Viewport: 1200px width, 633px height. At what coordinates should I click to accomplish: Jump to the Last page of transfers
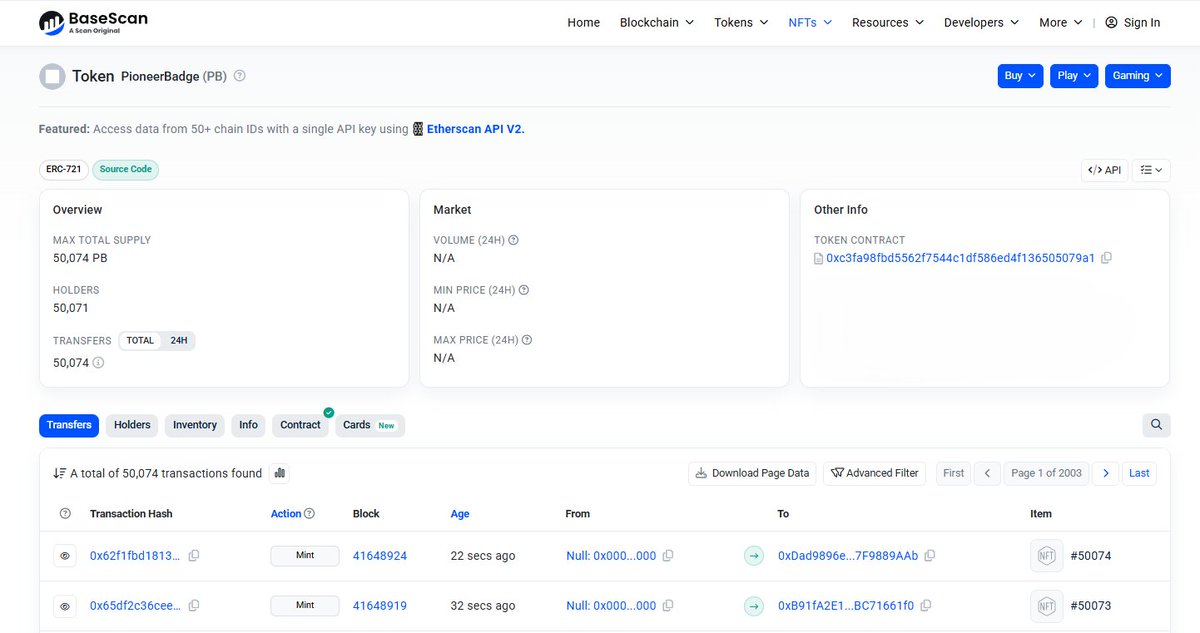pos(1139,472)
